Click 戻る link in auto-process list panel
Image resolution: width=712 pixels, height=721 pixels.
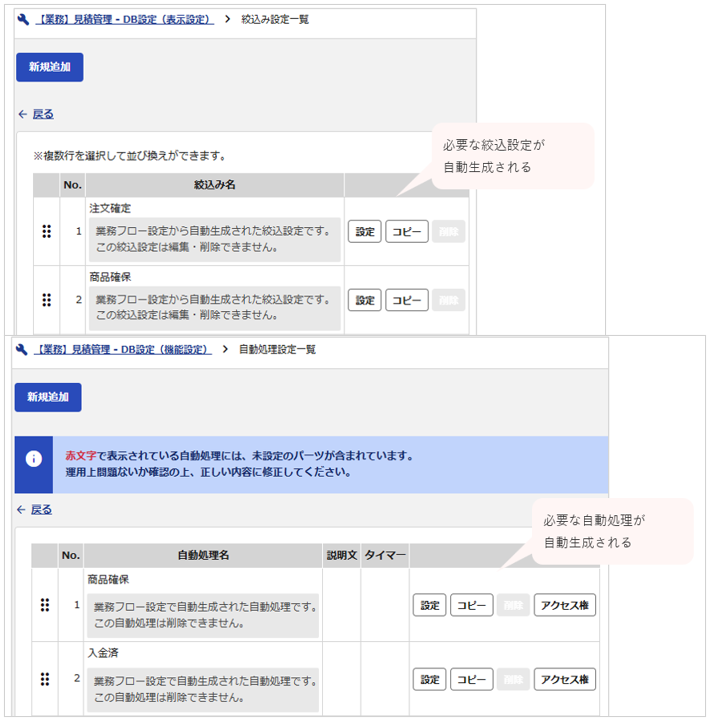41,509
